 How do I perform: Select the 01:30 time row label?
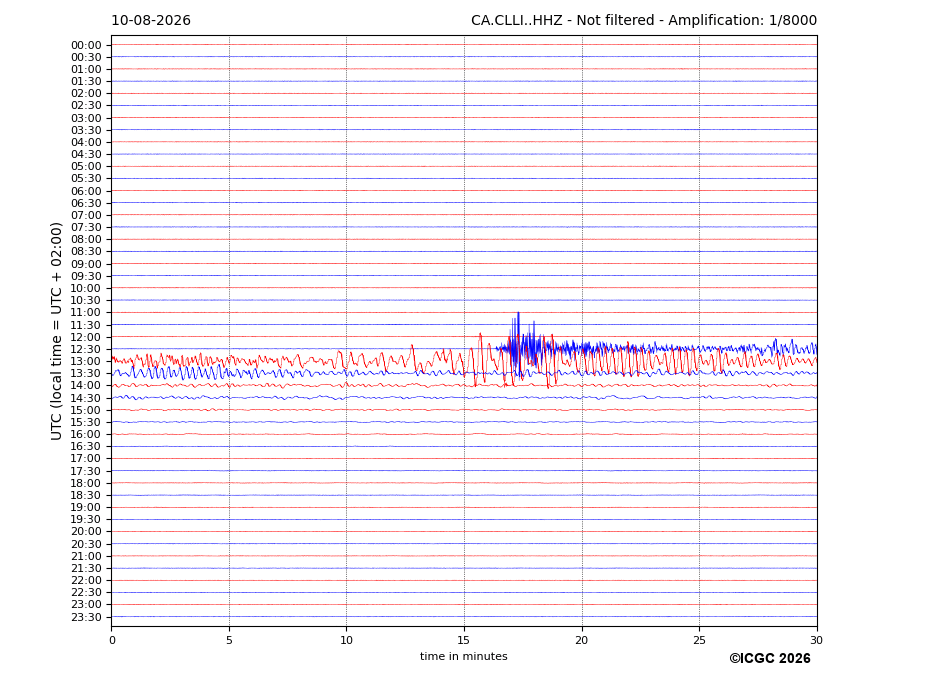pyautogui.click(x=86, y=82)
